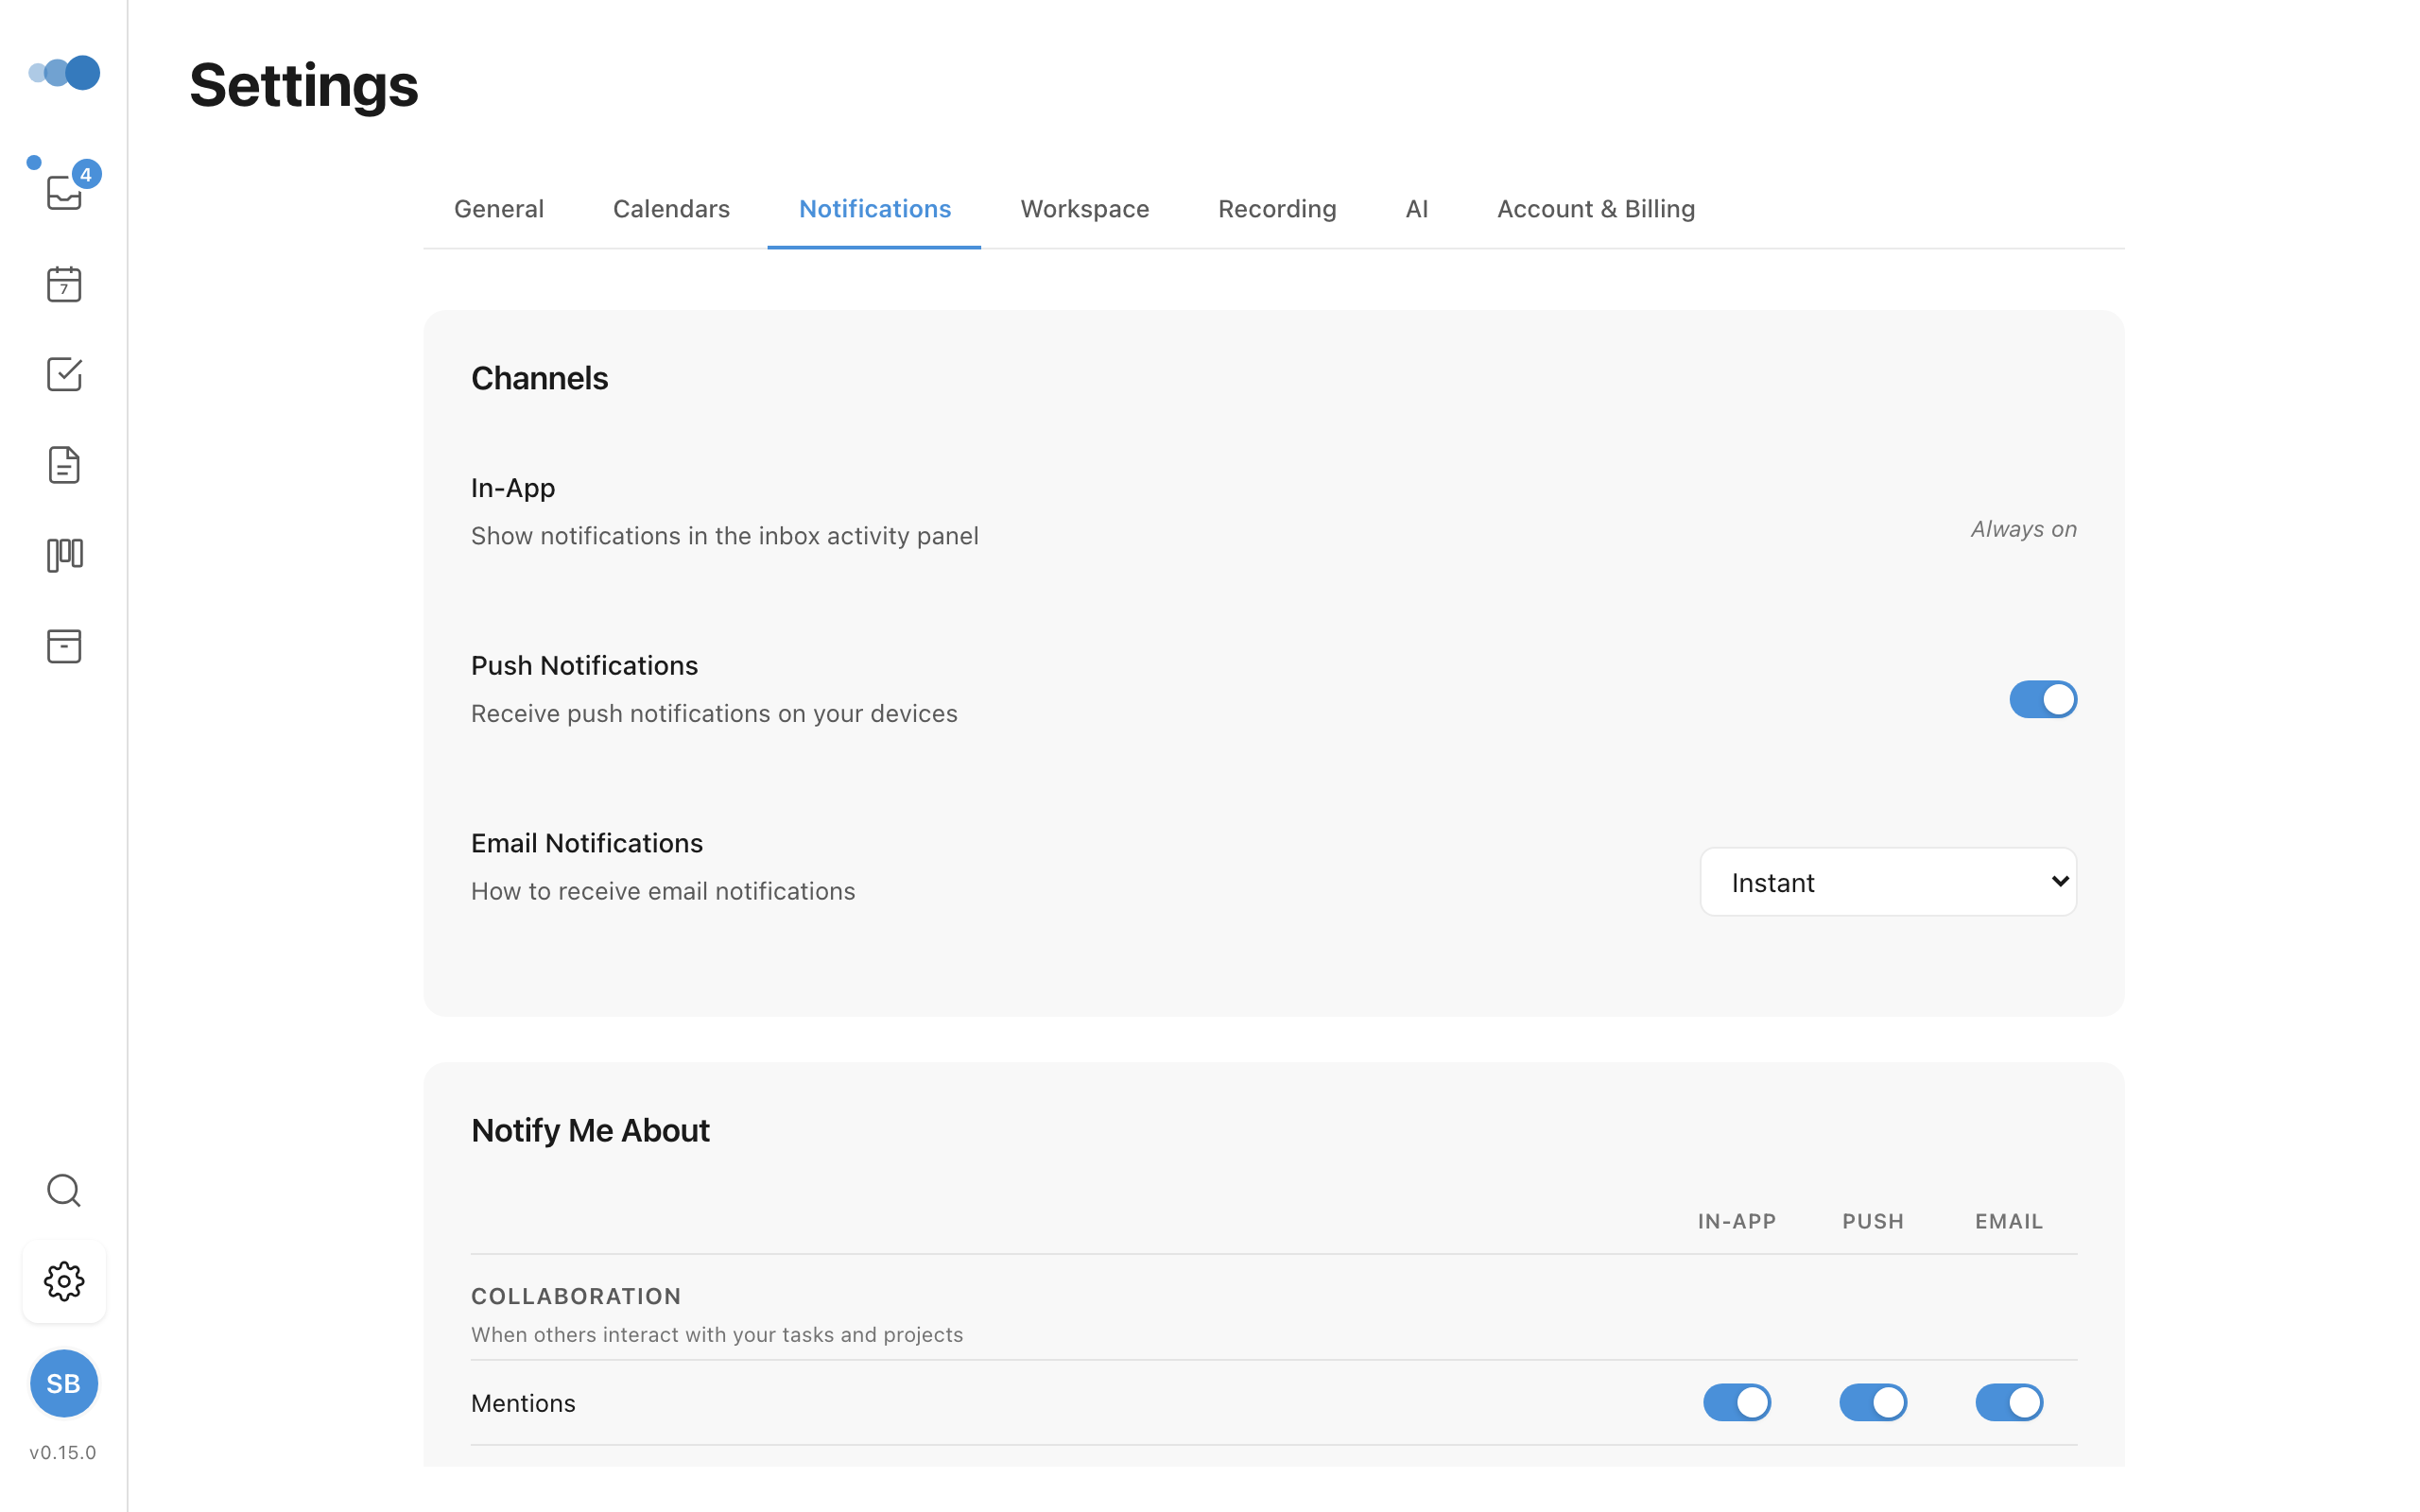The height and width of the screenshot is (1512, 2420).
Task: Open the Calendar view in the sidebar
Action: 64,284
